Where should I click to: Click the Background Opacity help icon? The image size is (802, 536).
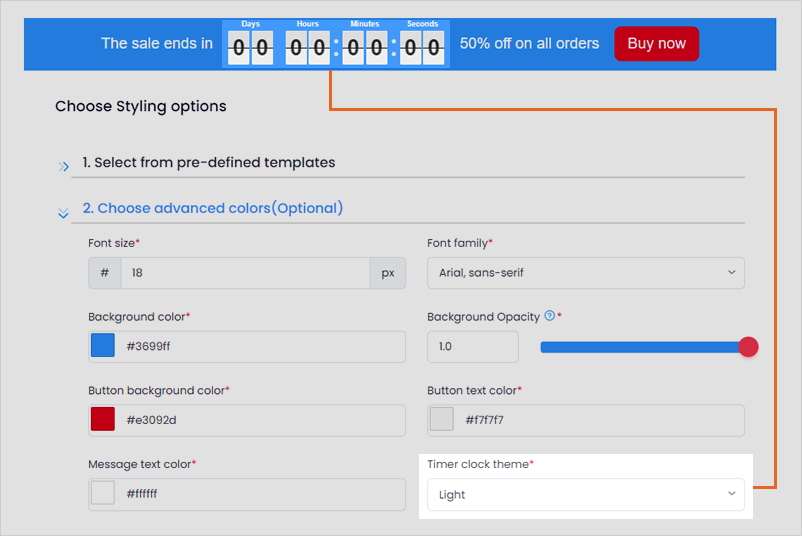(549, 316)
